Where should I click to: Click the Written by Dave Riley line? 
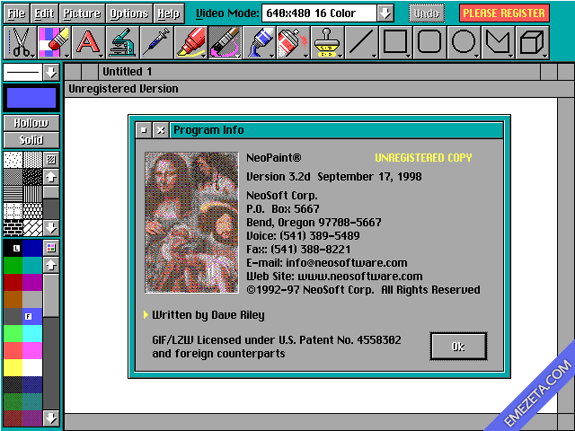click(x=208, y=315)
